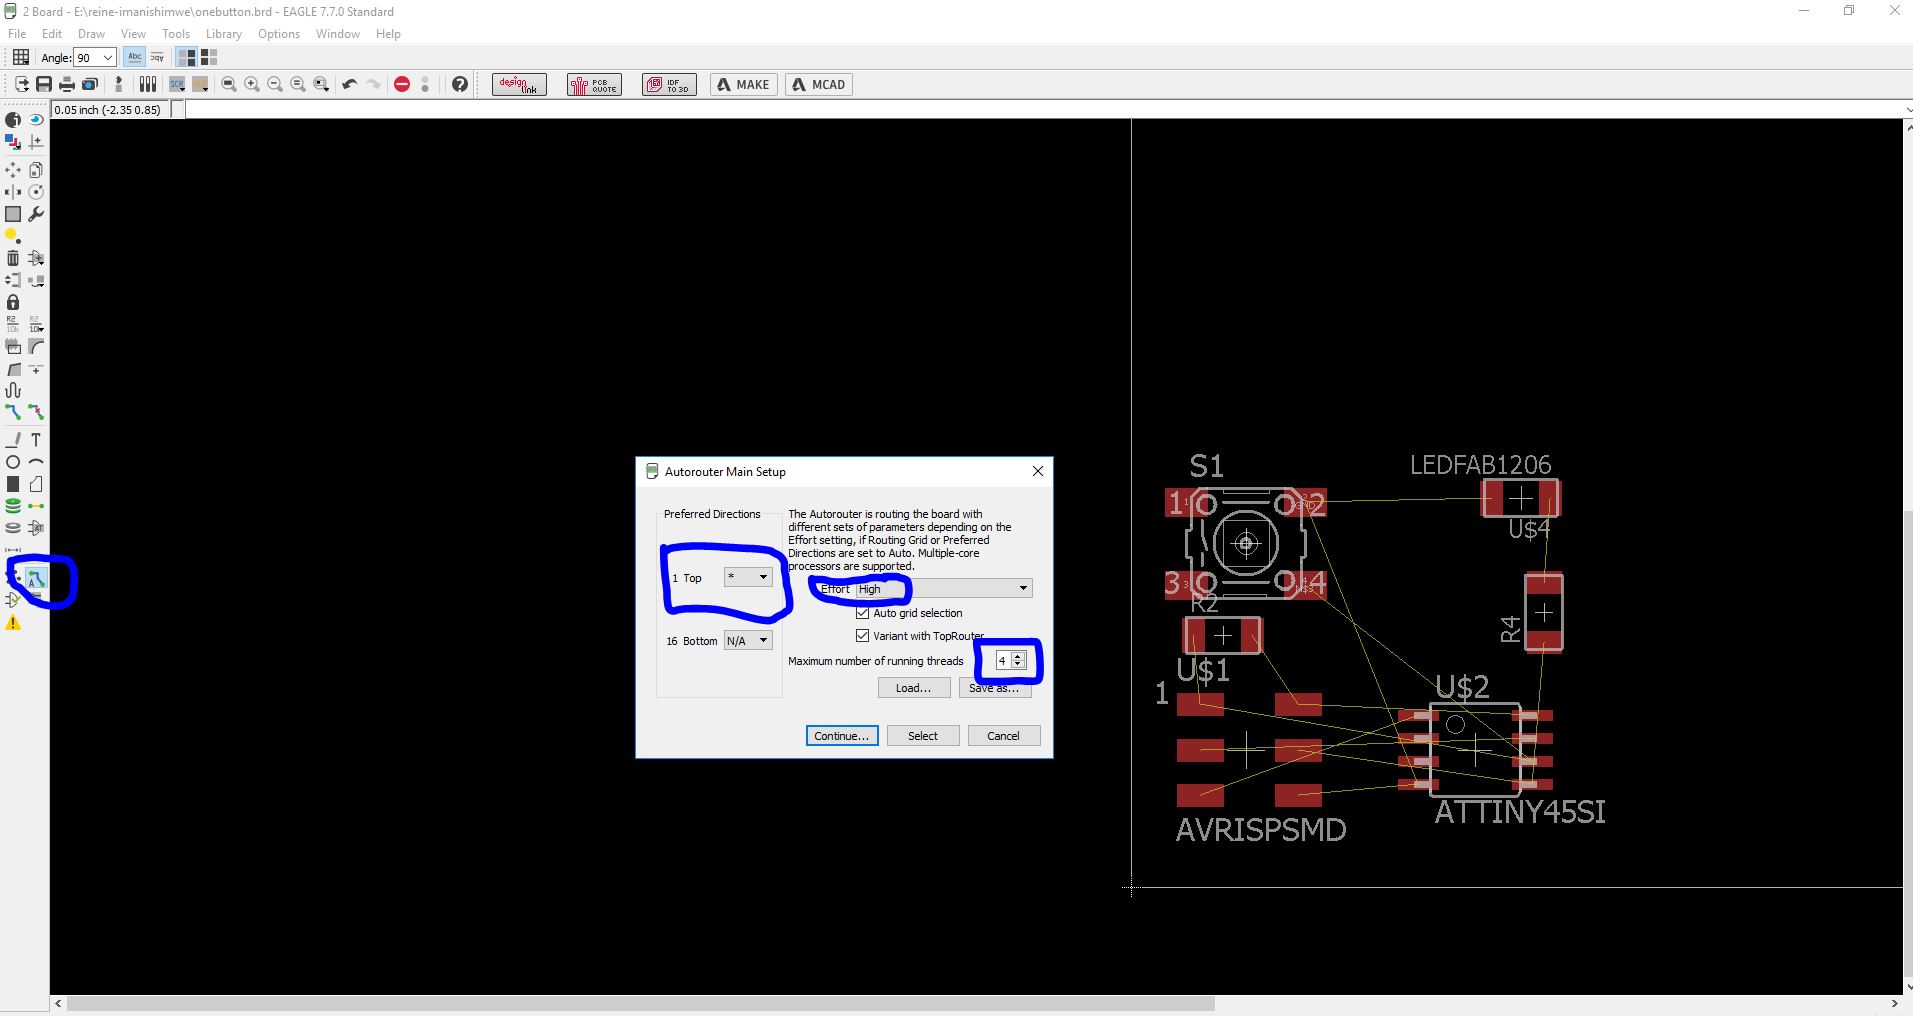Disable Variant with TopRouter
The height and width of the screenshot is (1016, 1913).
[x=861, y=635]
